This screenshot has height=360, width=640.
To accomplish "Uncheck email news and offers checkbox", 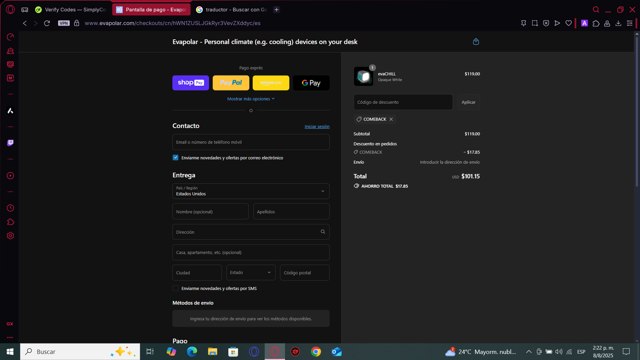I will pos(176,158).
